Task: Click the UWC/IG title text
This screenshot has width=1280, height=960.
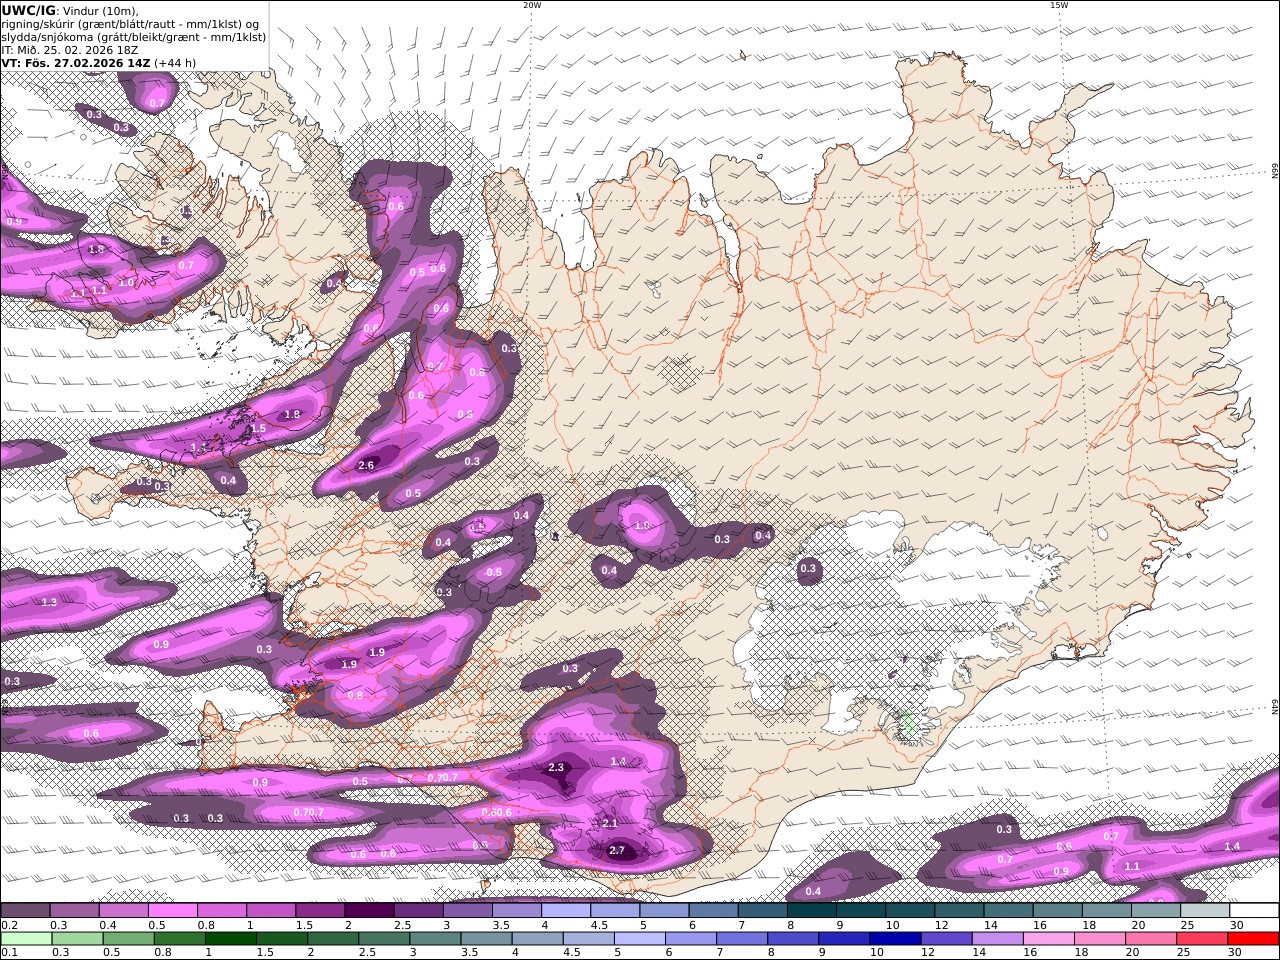Action: [x=28, y=10]
